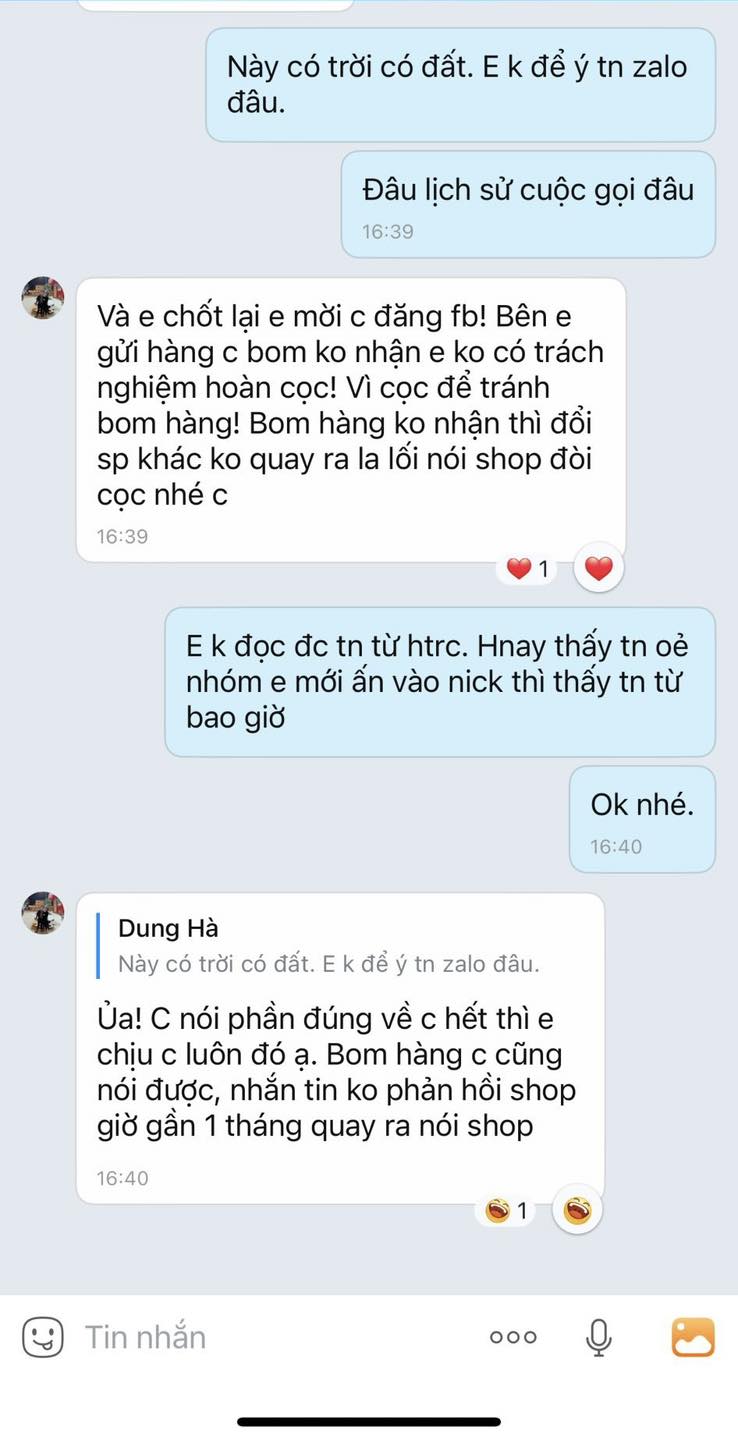Tap heart reaction button on shop message

pyautogui.click(x=598, y=569)
